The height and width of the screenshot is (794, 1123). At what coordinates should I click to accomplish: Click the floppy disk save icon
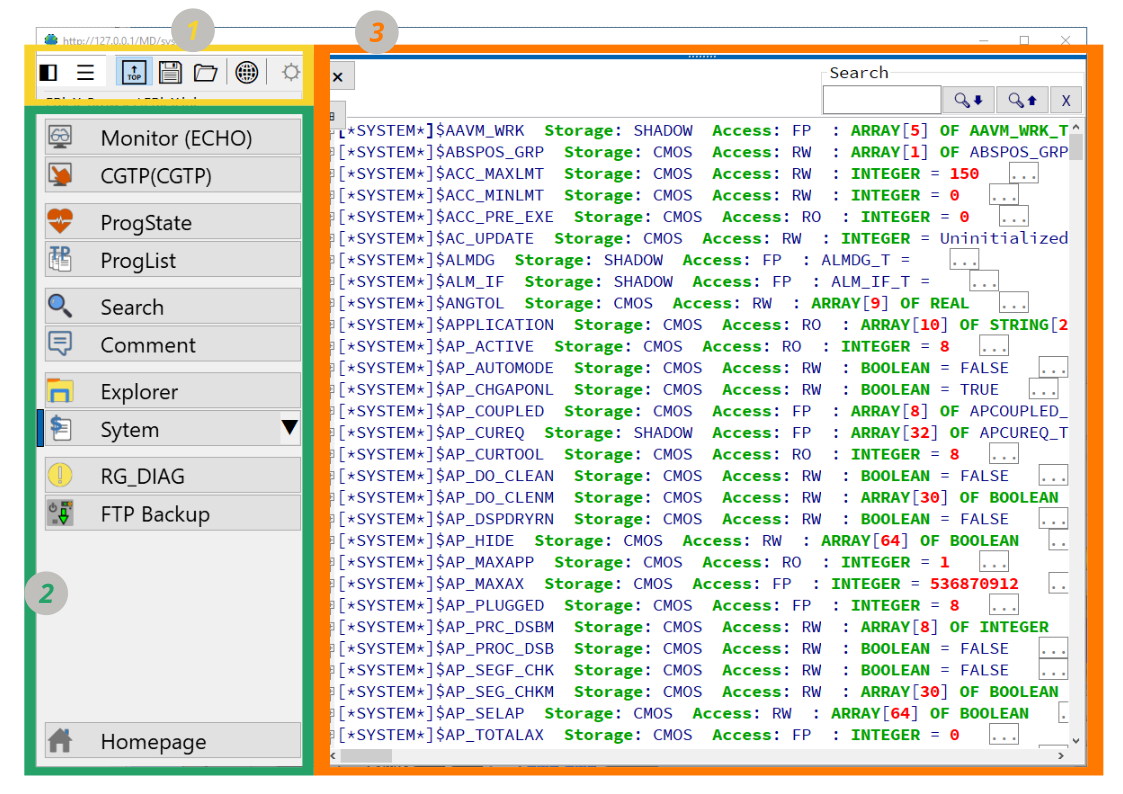170,71
